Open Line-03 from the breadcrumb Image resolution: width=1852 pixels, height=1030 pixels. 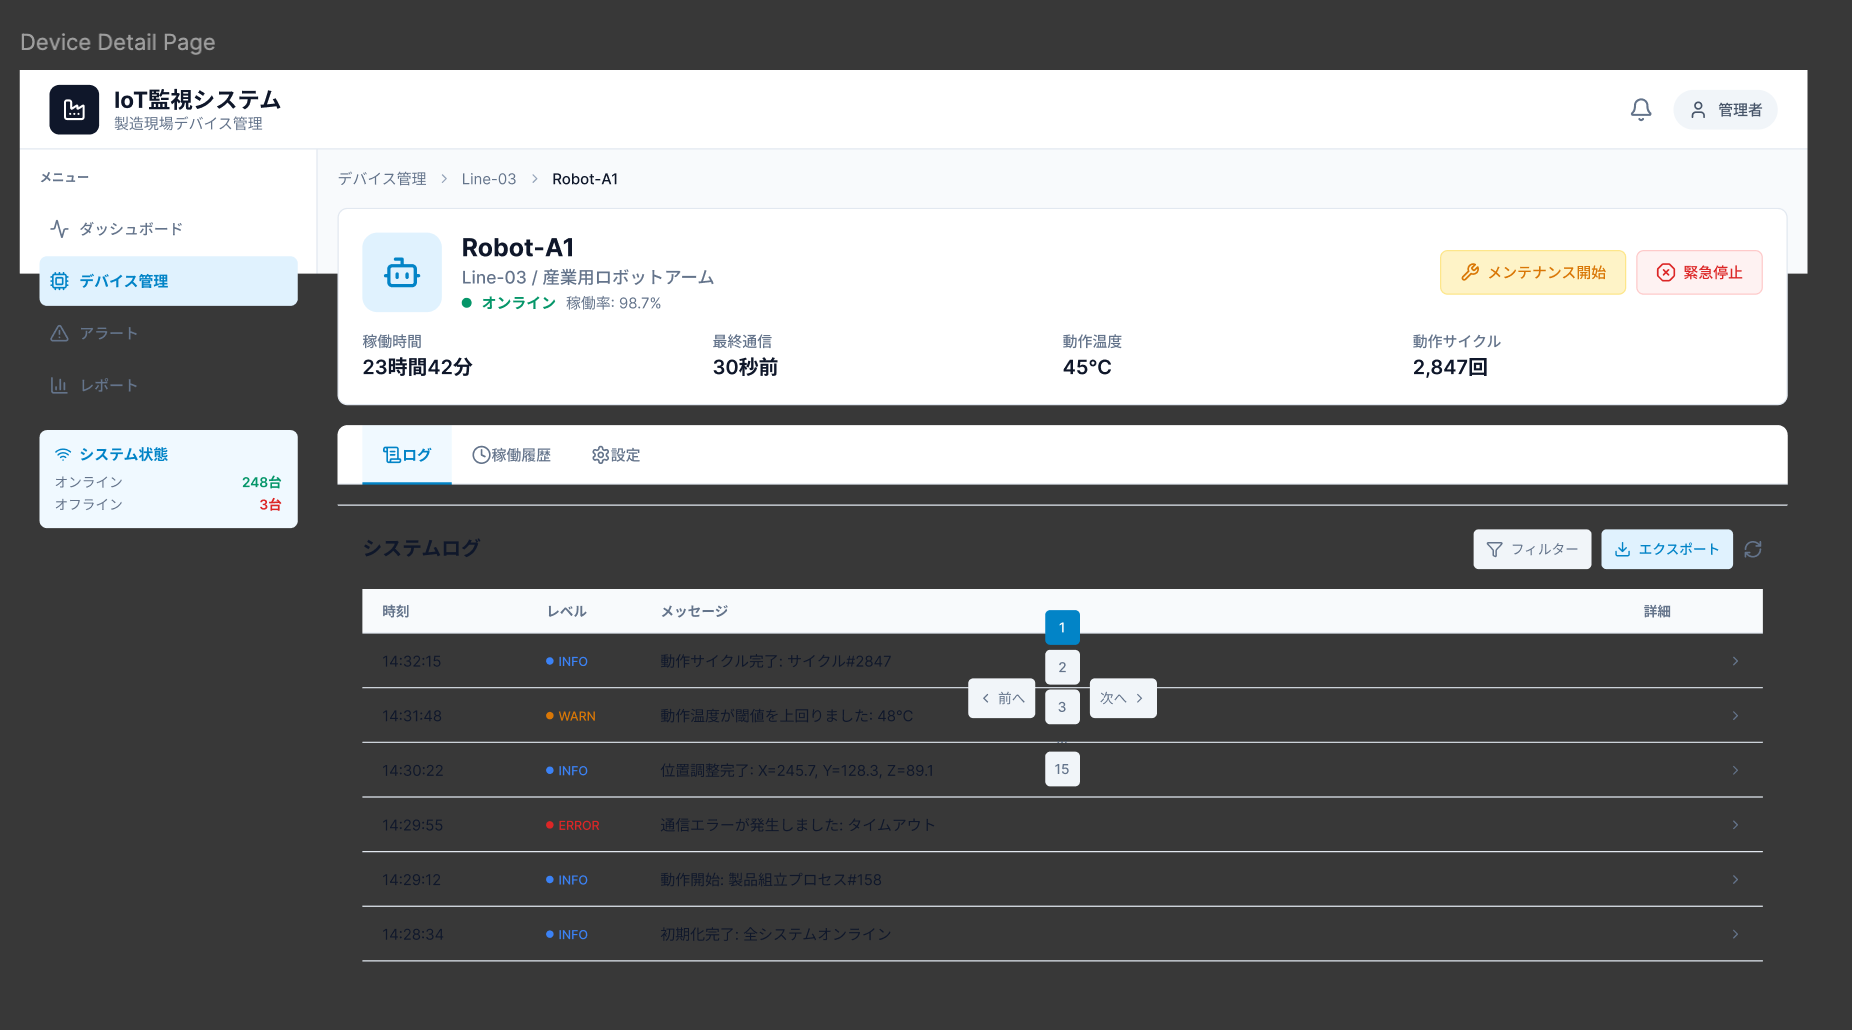click(x=488, y=178)
